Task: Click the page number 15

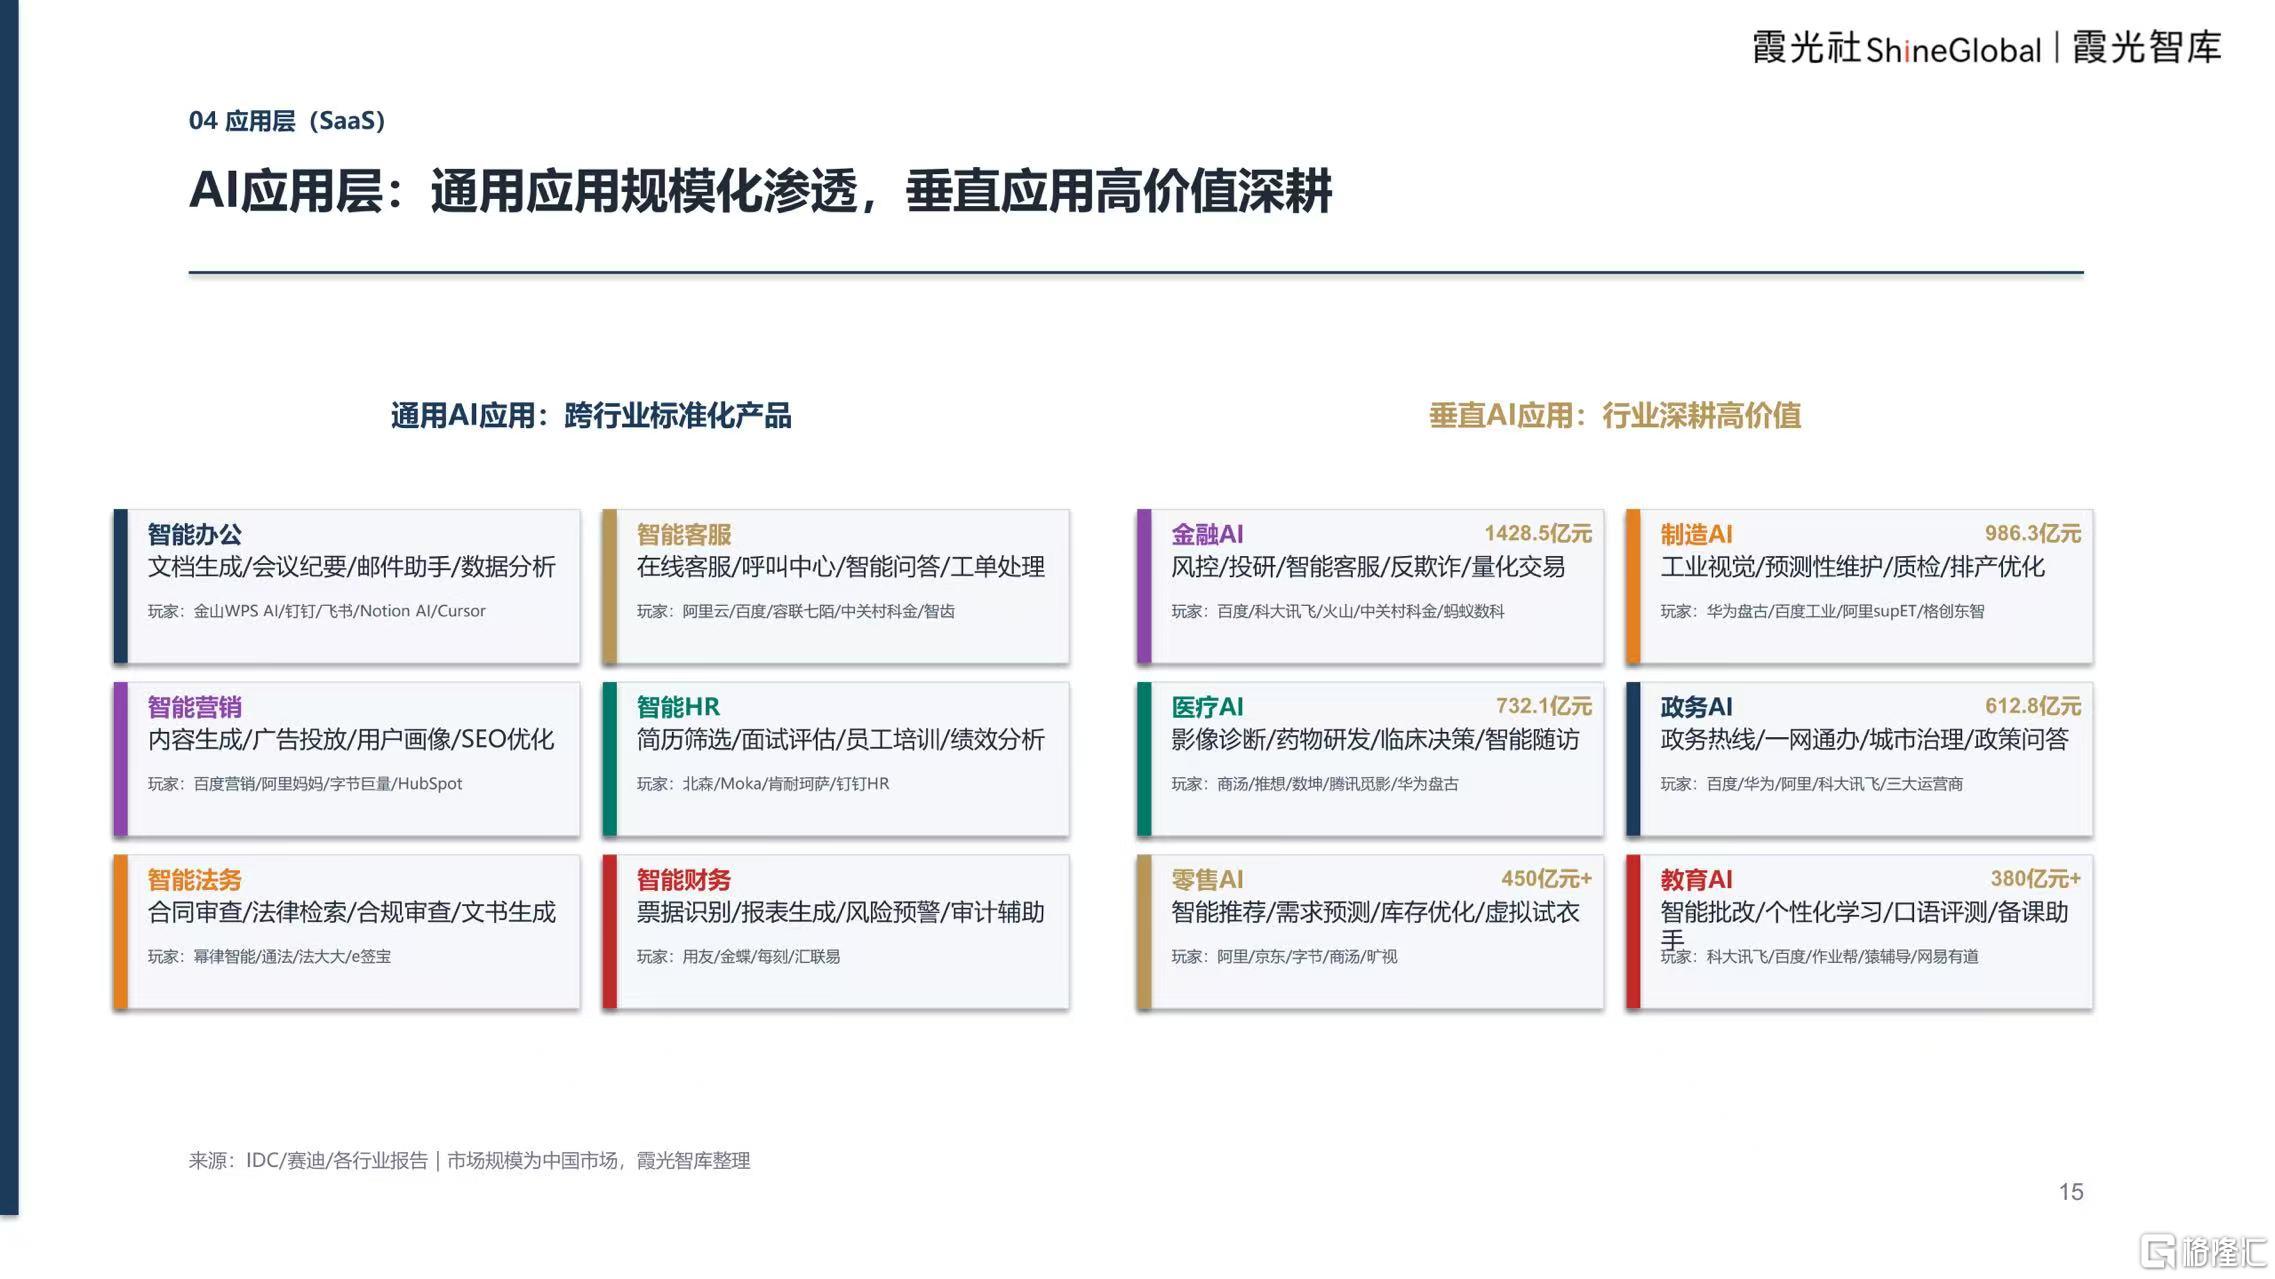Action: pyautogui.click(x=2071, y=1192)
